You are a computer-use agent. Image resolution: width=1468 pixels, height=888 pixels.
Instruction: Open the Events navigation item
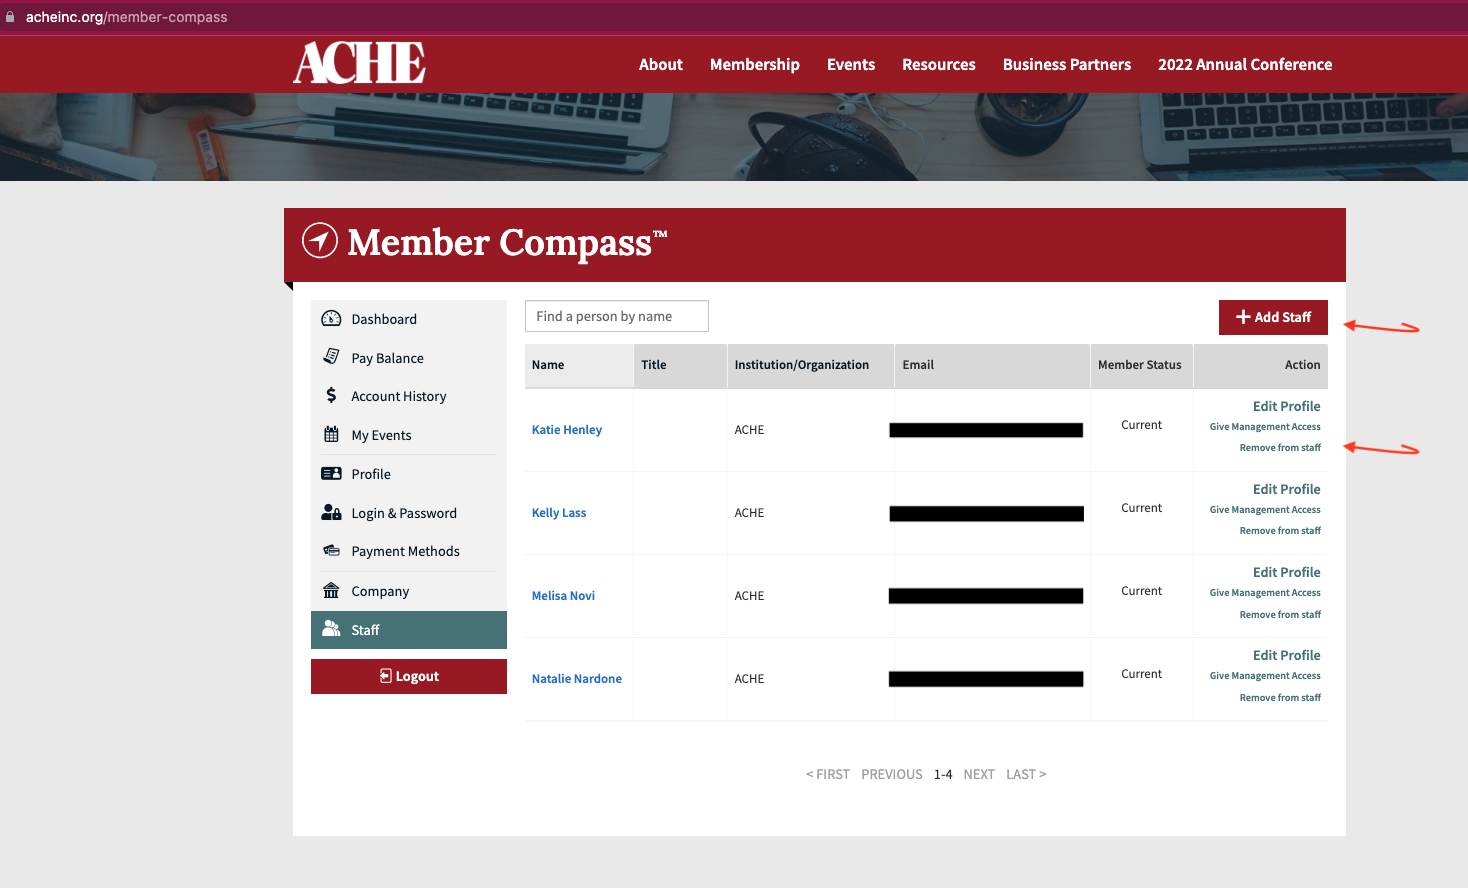851,64
